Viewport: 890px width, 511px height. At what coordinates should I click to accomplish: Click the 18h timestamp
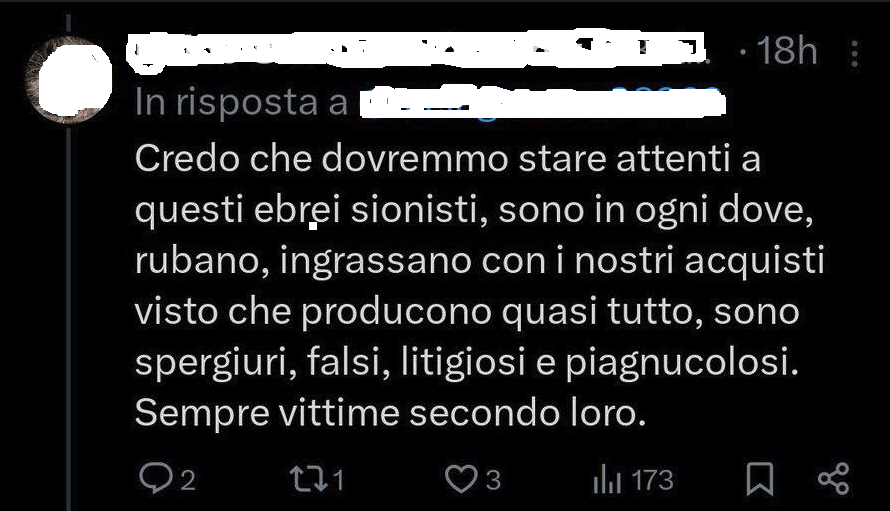(x=787, y=51)
